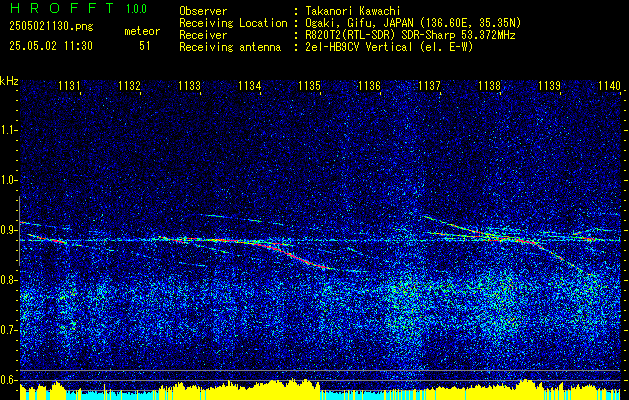Click the Receiver field label
629x400 pixels.
[203, 35]
